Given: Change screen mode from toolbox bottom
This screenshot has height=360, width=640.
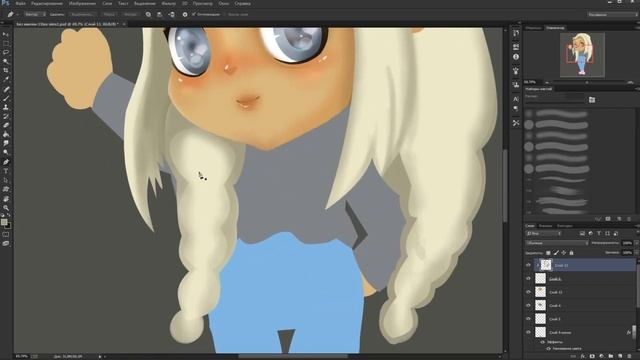Looking at the screenshot, I should (x=6, y=244).
